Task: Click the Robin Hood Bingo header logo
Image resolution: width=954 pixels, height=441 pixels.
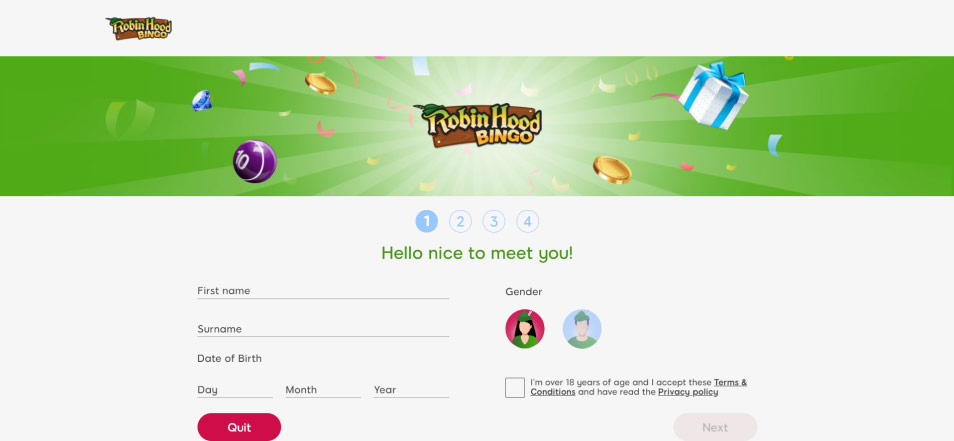Action: click(139, 29)
